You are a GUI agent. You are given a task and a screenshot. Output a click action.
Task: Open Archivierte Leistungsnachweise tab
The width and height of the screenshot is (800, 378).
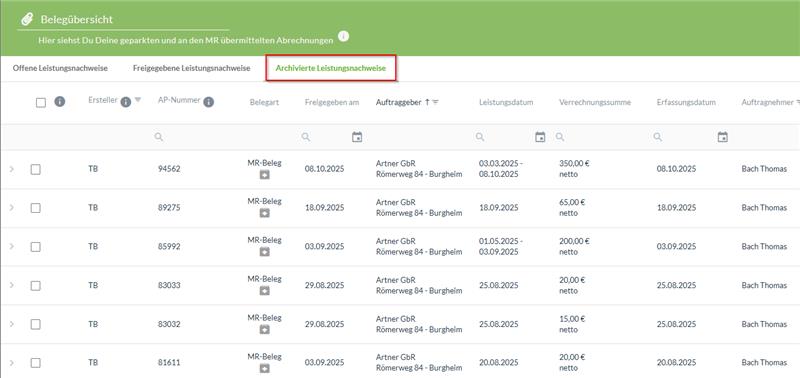pyautogui.click(x=331, y=68)
